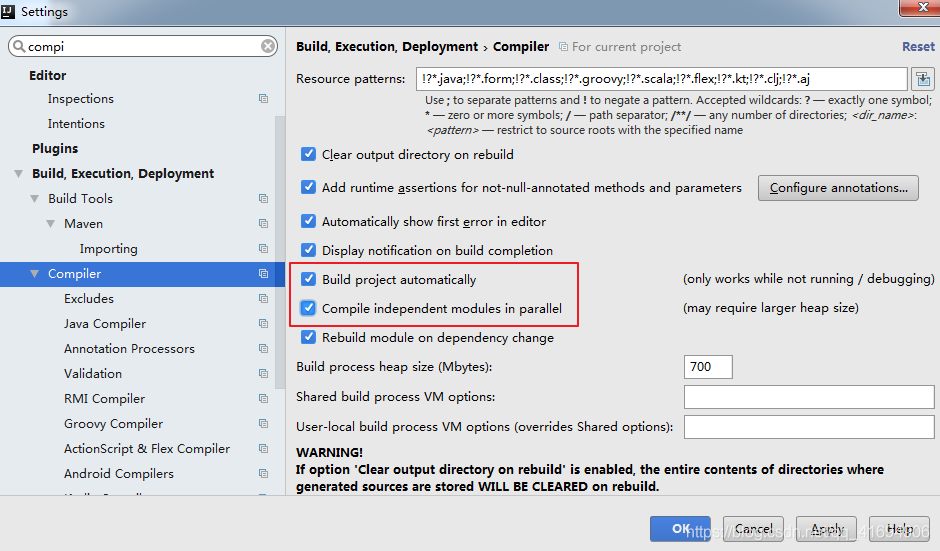The image size is (940, 551).
Task: Click the project-level icon next to Build Tools
Action: 263,198
